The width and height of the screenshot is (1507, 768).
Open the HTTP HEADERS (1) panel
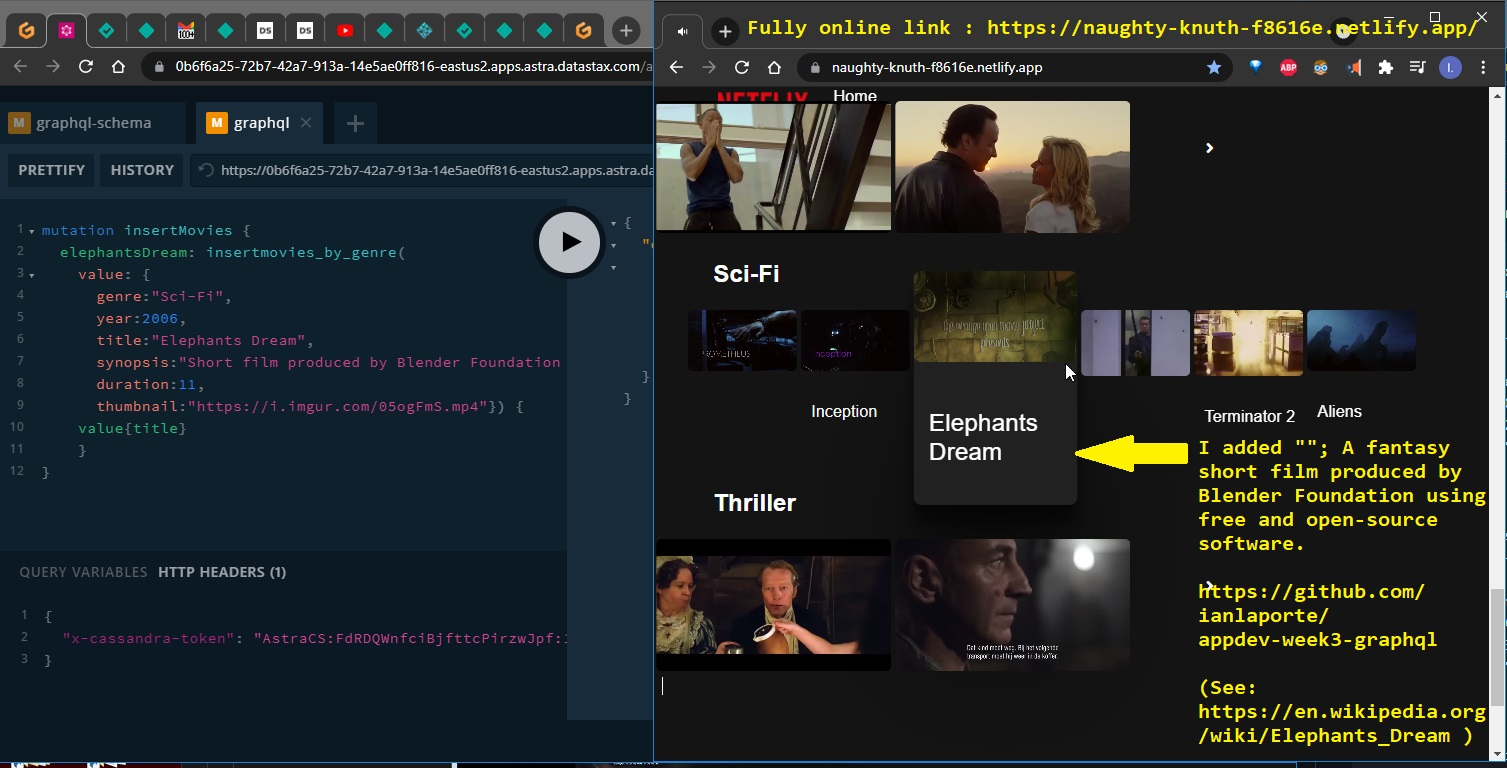click(222, 572)
